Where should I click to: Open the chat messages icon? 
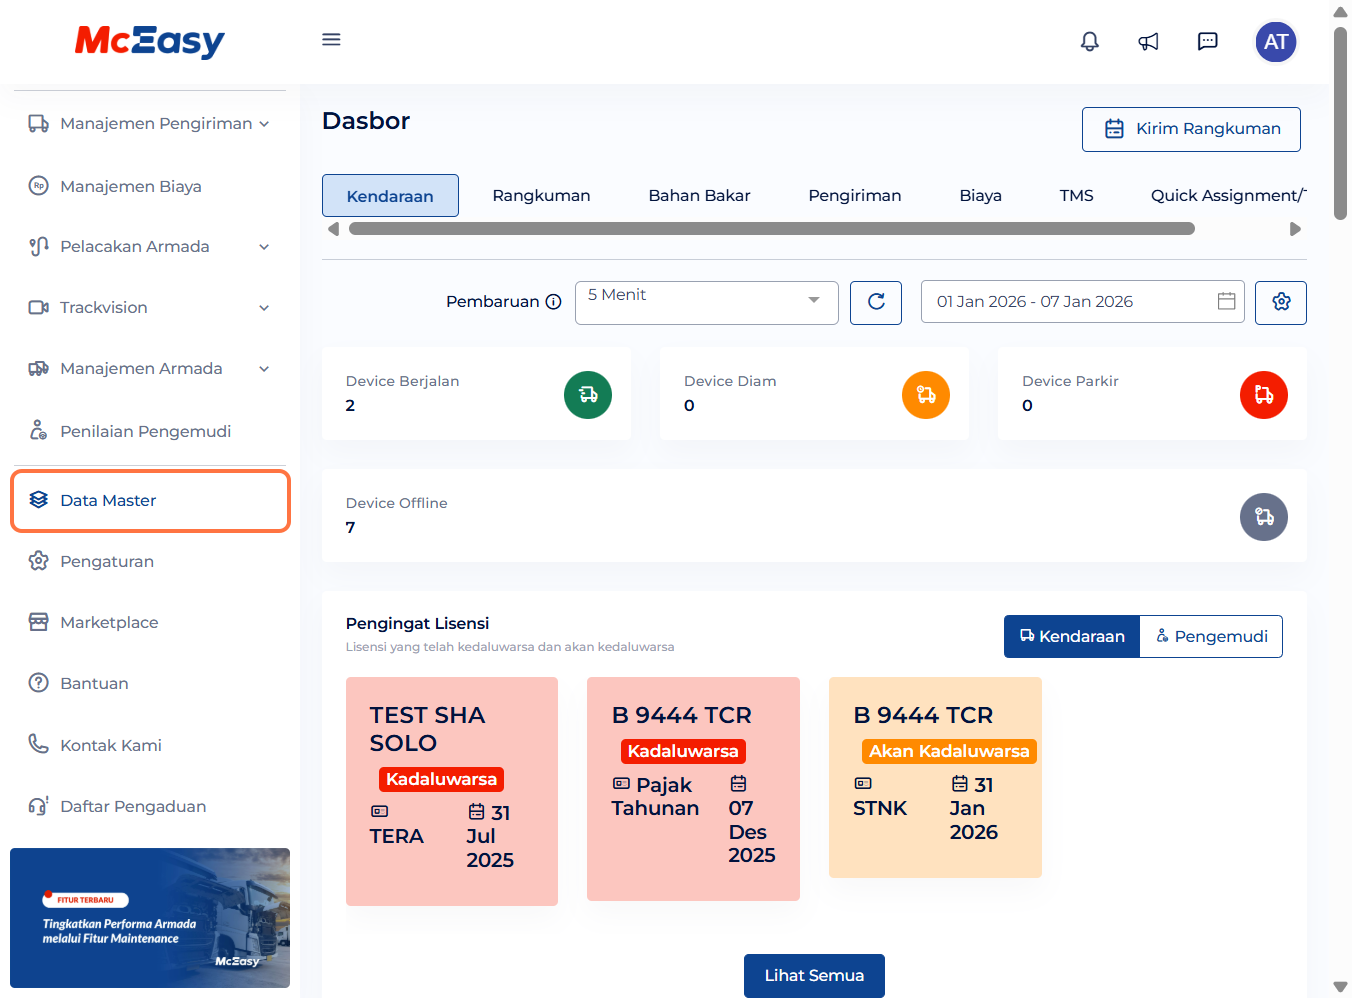click(1208, 41)
